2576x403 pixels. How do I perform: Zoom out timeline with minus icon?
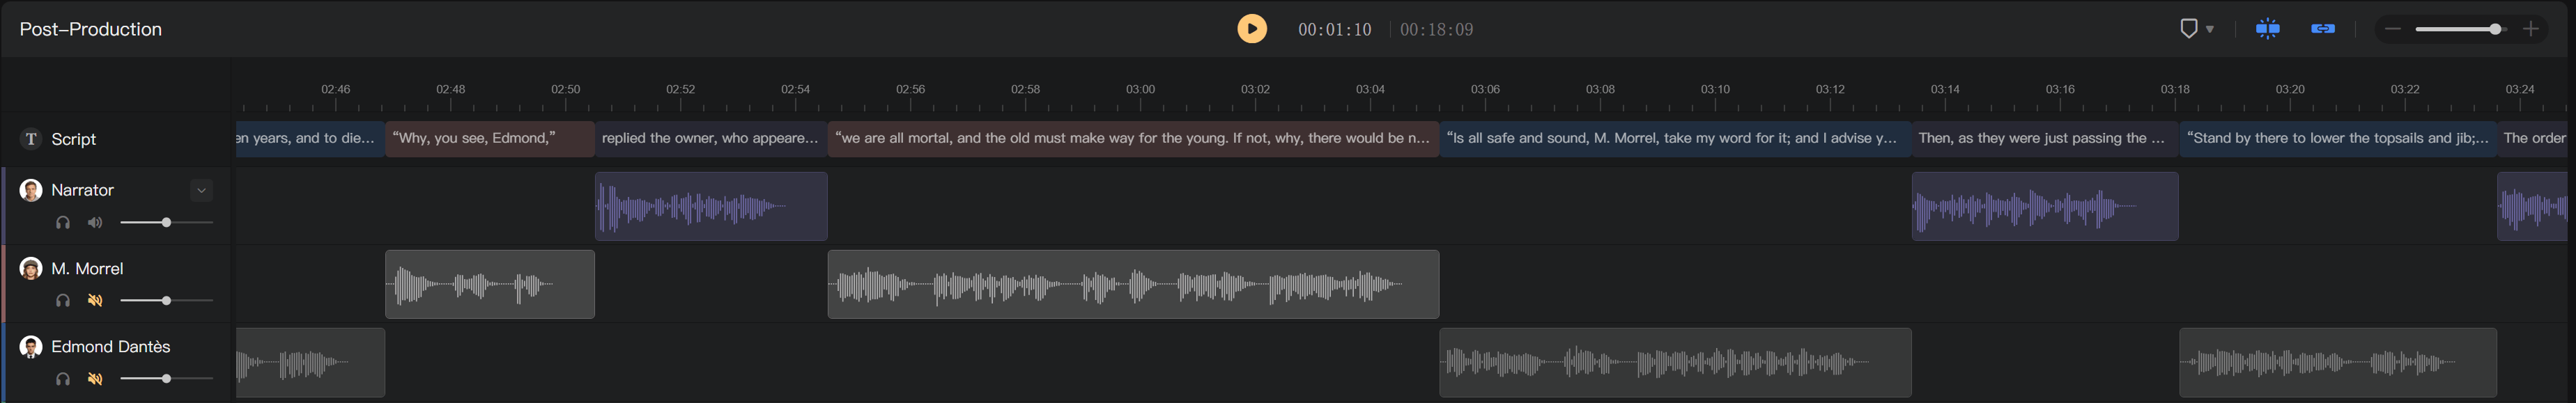pos(2392,29)
